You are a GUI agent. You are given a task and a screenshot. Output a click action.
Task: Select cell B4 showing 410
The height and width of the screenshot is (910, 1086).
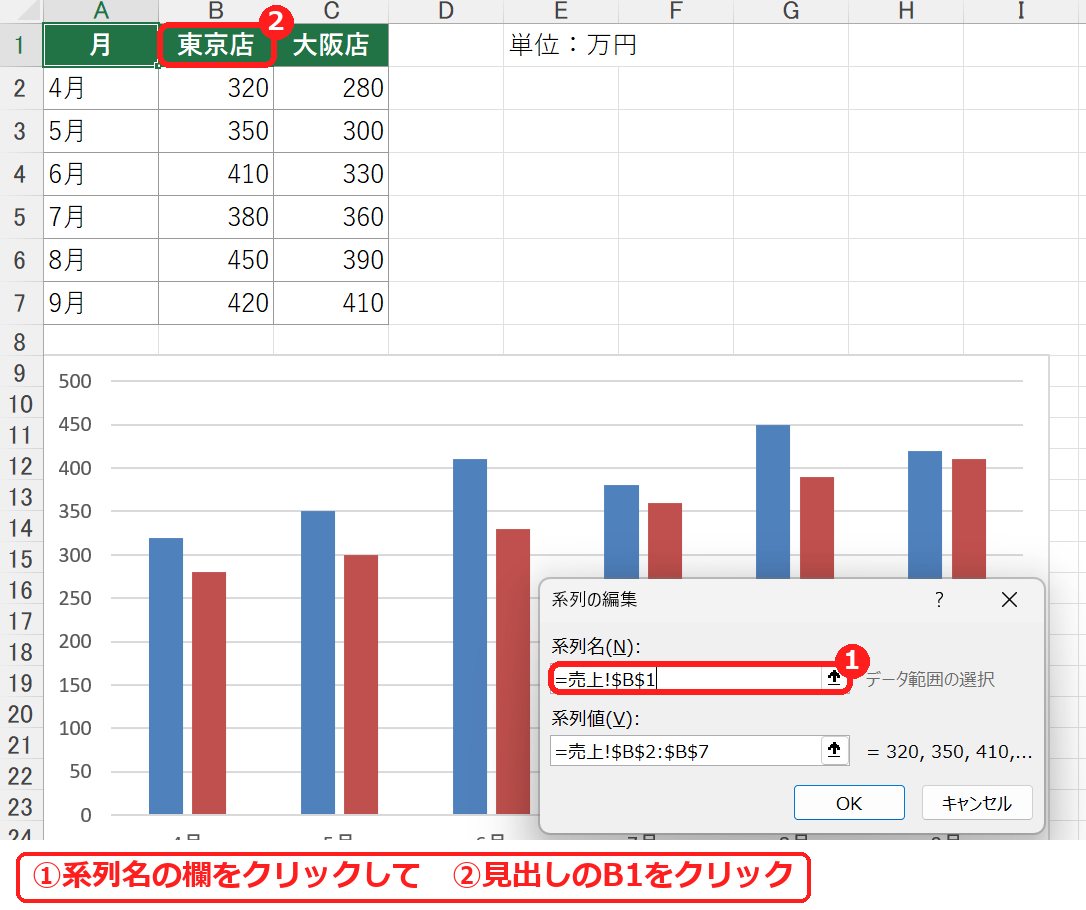pos(216,174)
